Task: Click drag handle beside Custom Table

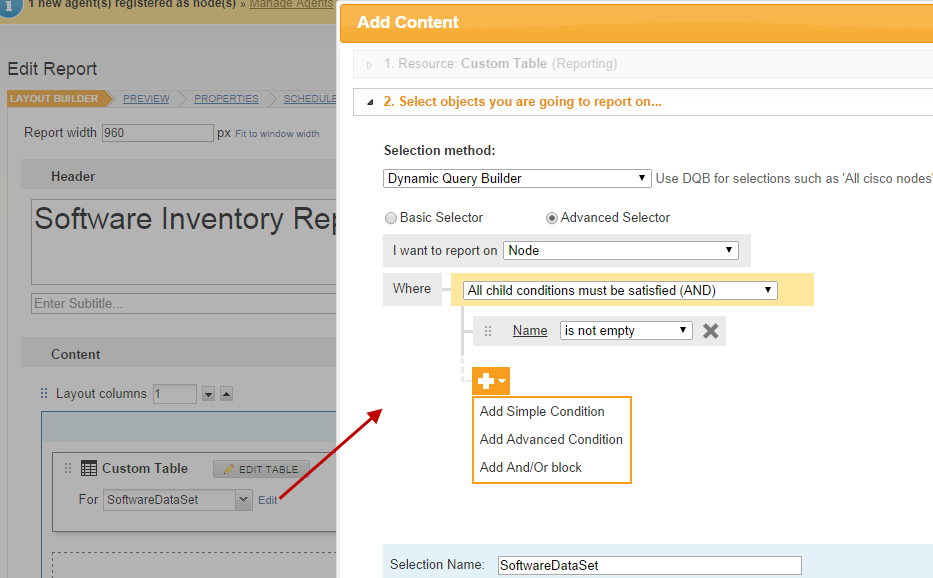Action: tap(68, 468)
